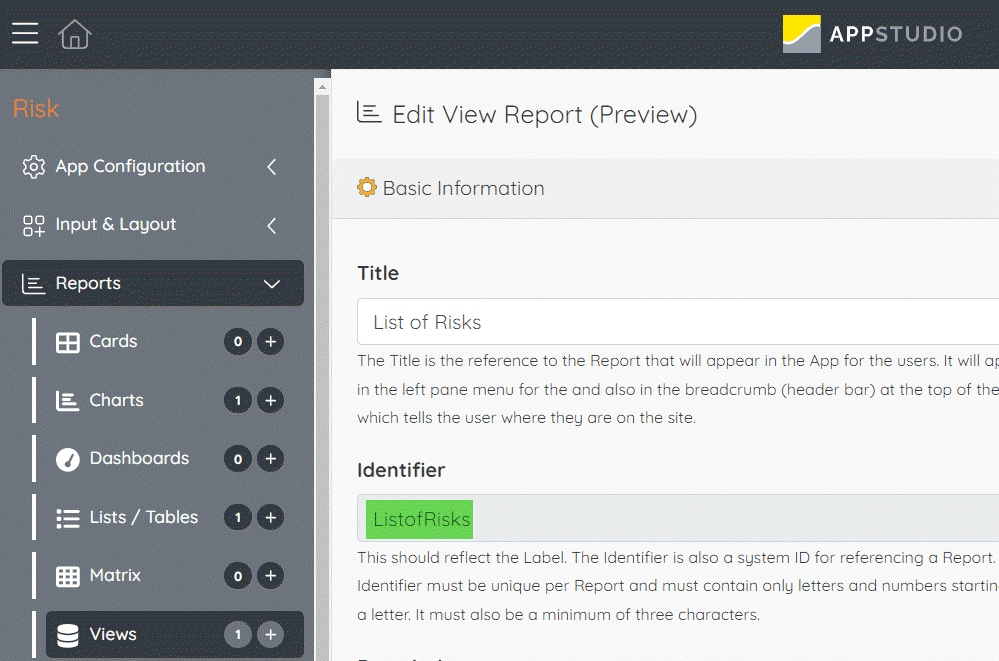The image size is (999, 661).
Task: Click the Input & Layout grid icon
Action: pyautogui.click(x=34, y=226)
